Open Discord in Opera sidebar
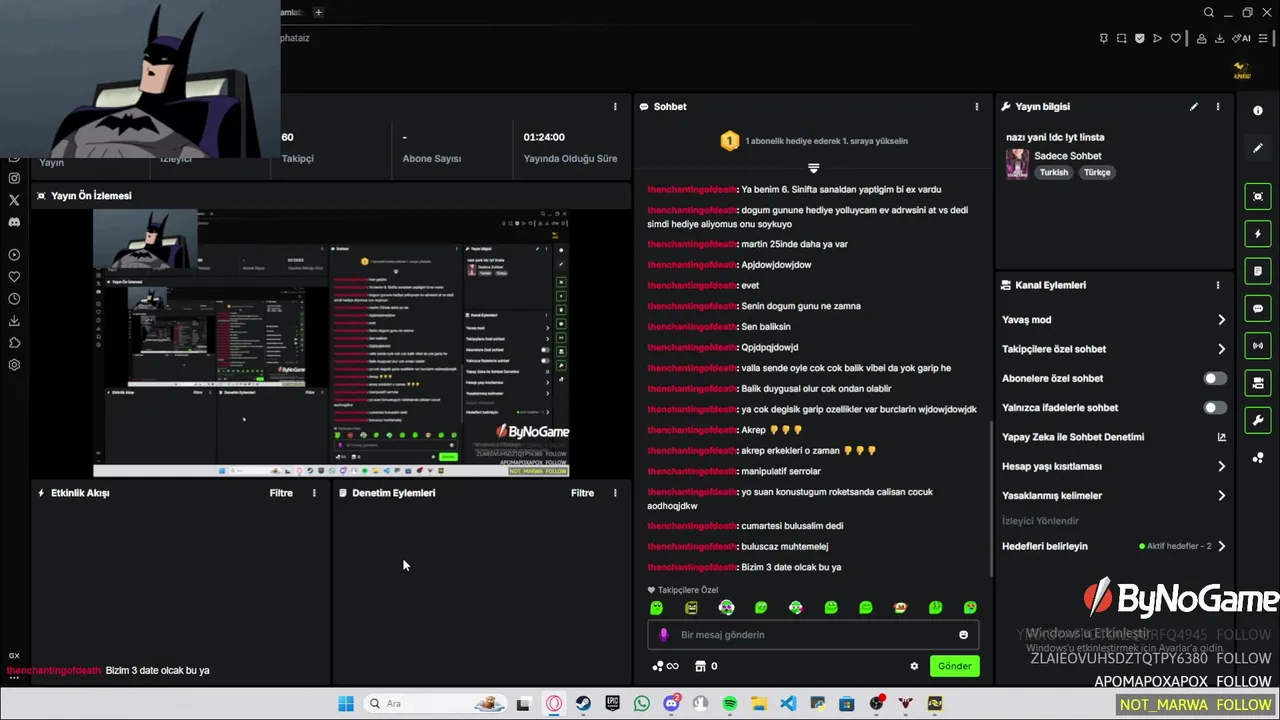This screenshot has width=1280, height=720. 14,222
